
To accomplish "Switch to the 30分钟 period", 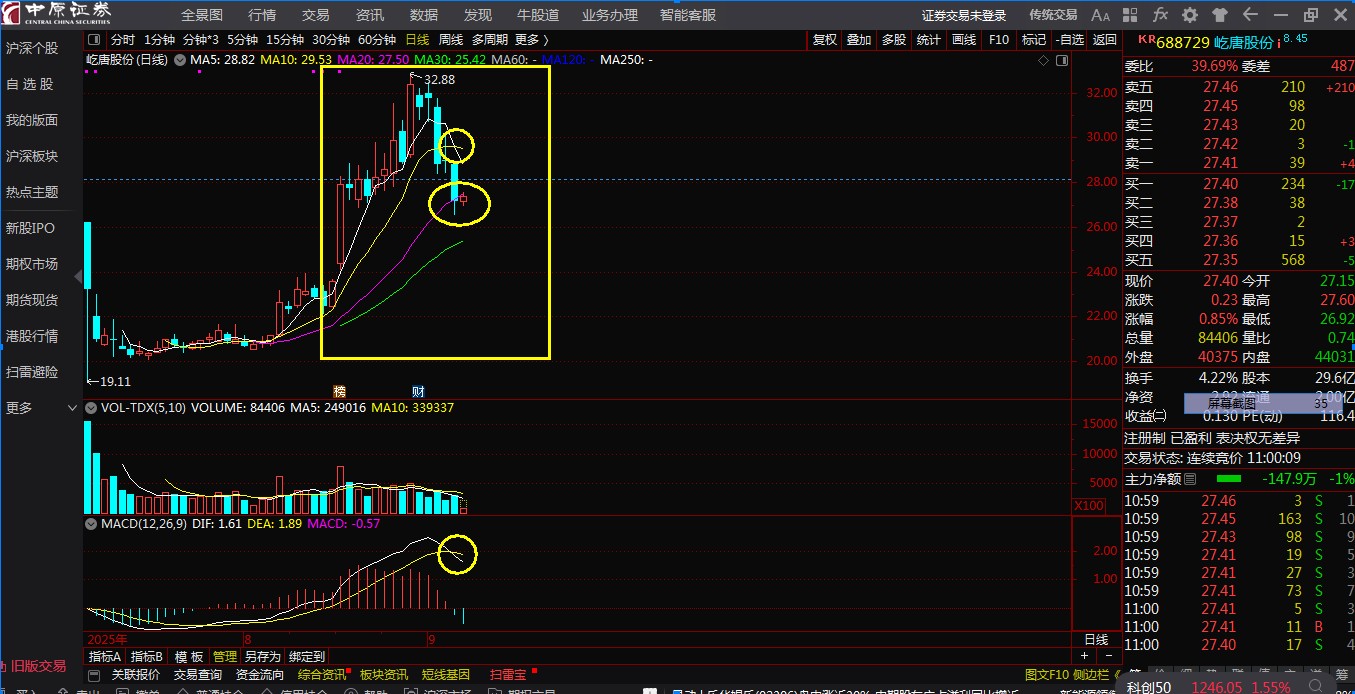I will (331, 40).
